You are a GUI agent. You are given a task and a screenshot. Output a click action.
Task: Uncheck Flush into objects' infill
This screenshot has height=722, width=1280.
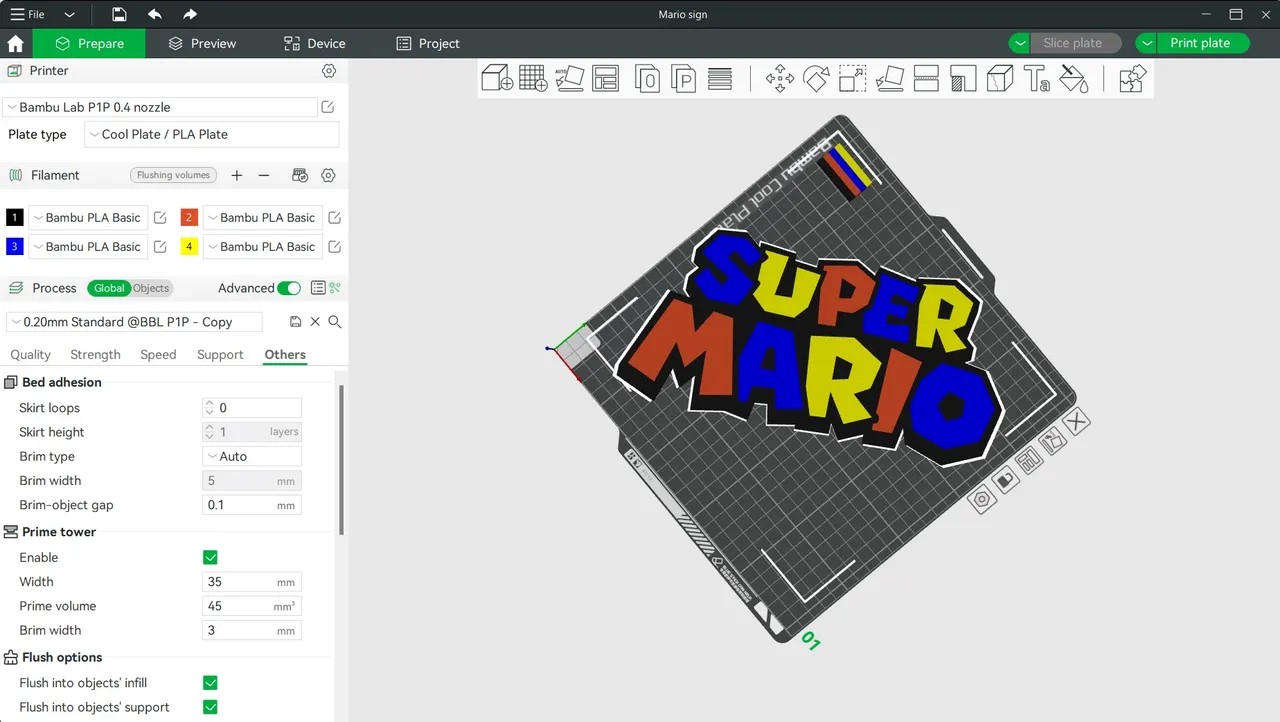(x=211, y=682)
